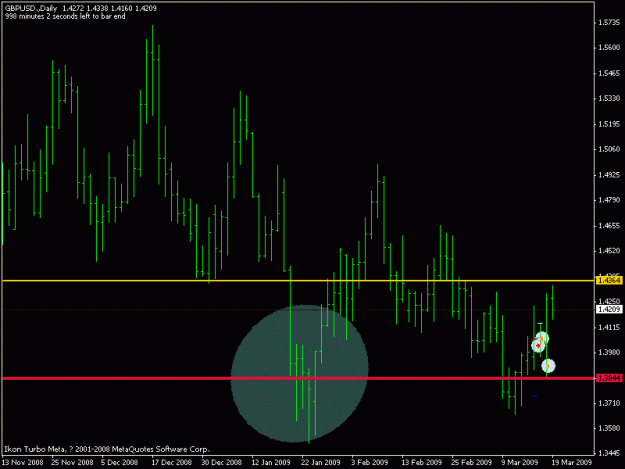Click the 30 Dec 2008 date label
625x469 pixels.
(222, 462)
